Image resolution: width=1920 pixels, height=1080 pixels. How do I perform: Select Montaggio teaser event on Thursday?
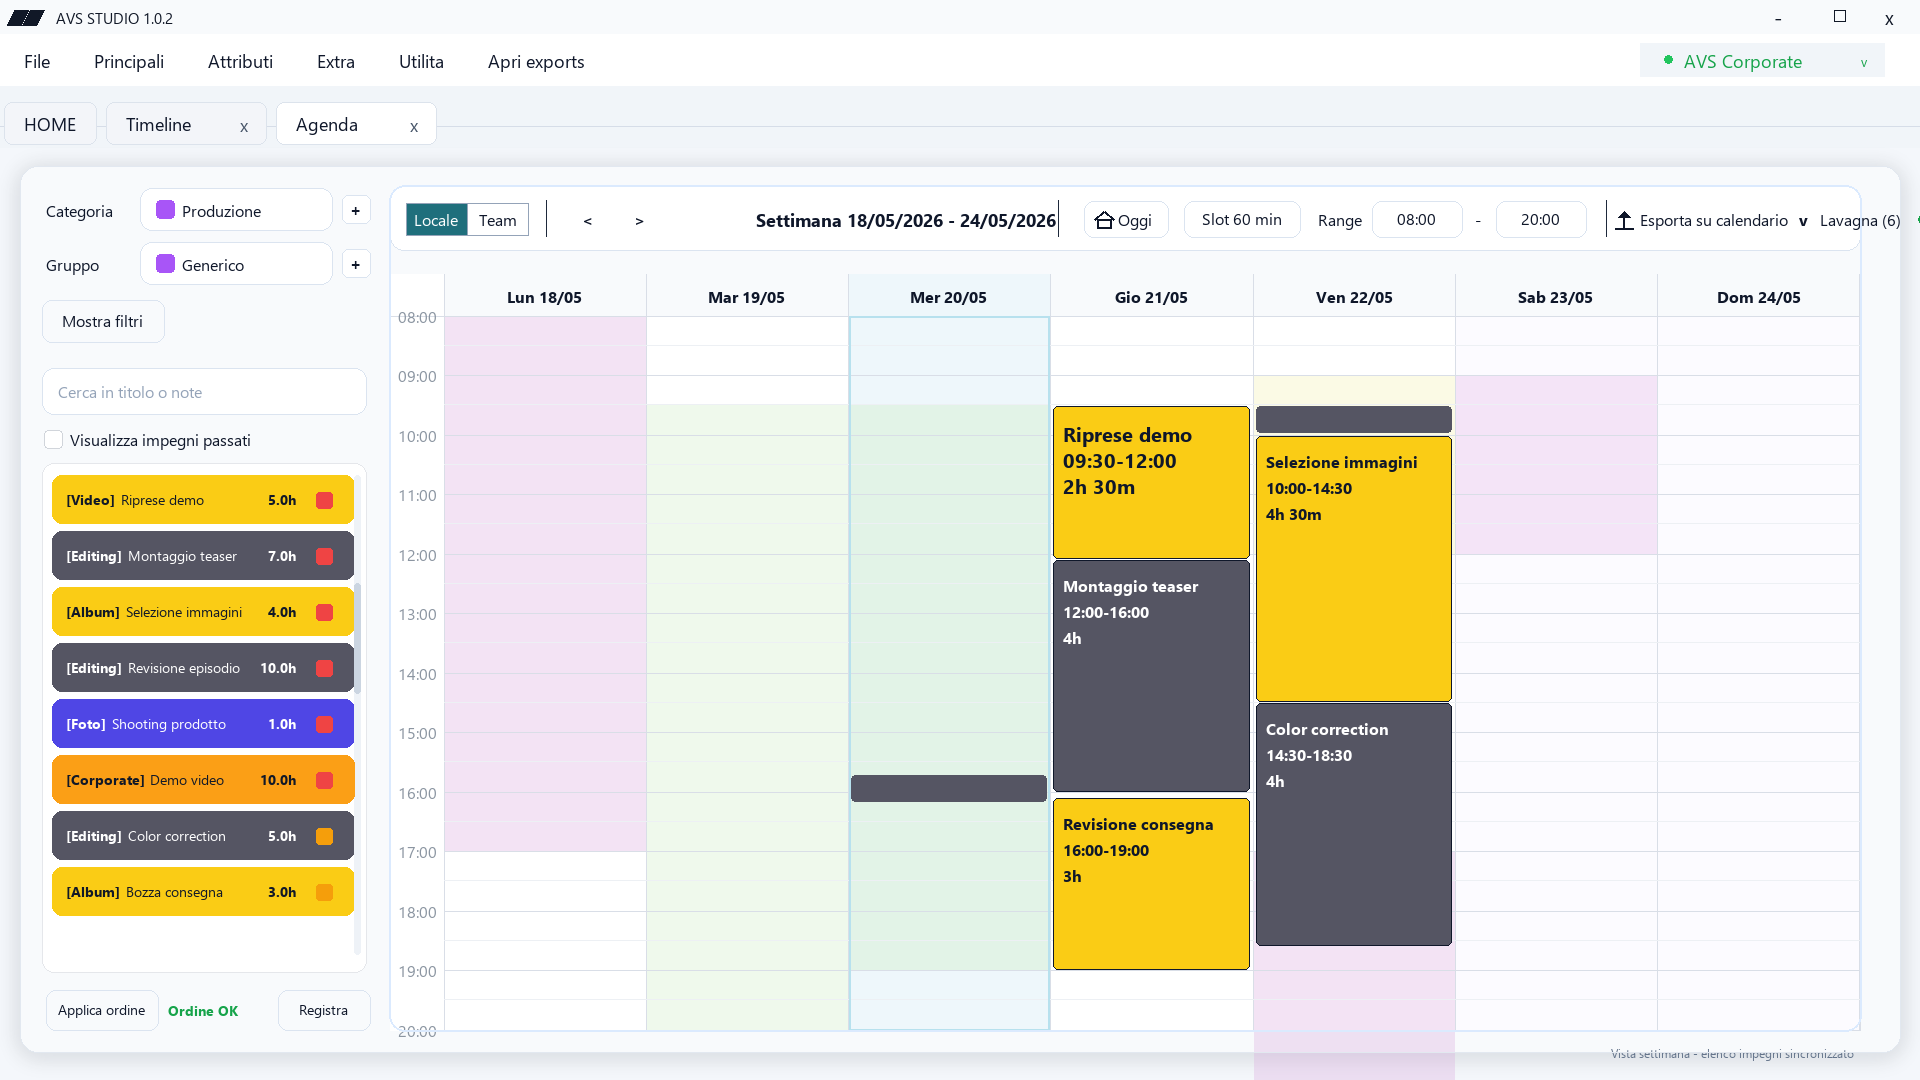(x=1151, y=676)
